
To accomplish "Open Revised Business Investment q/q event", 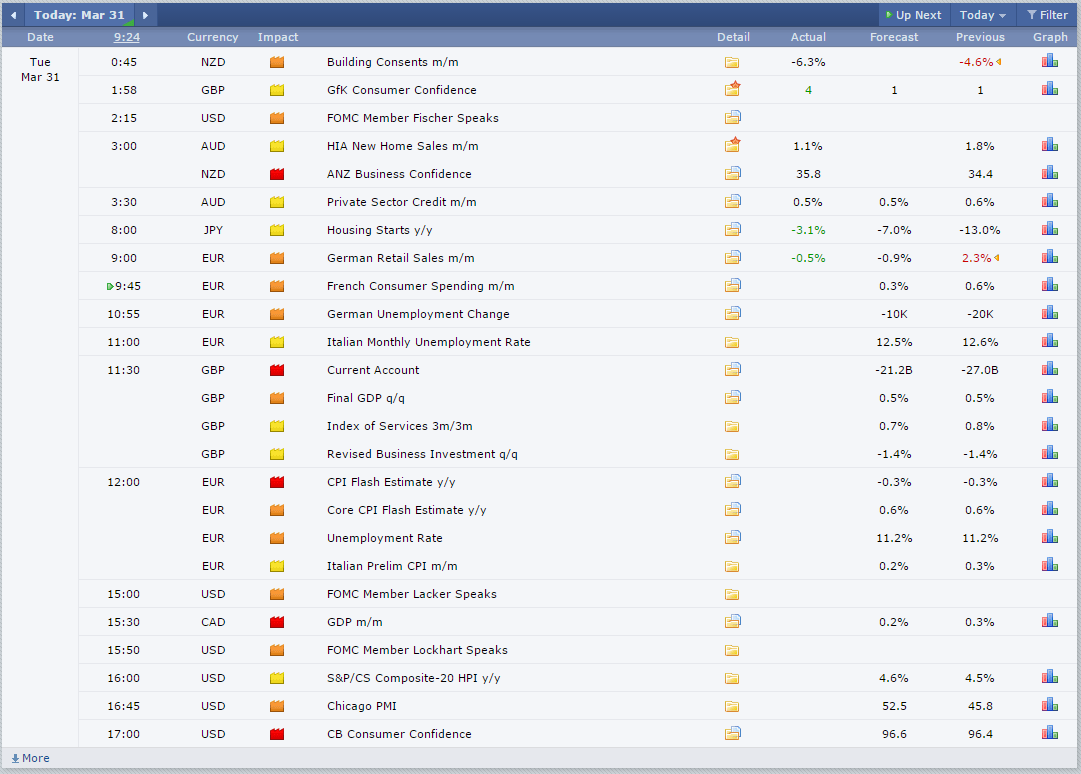I will [422, 454].
